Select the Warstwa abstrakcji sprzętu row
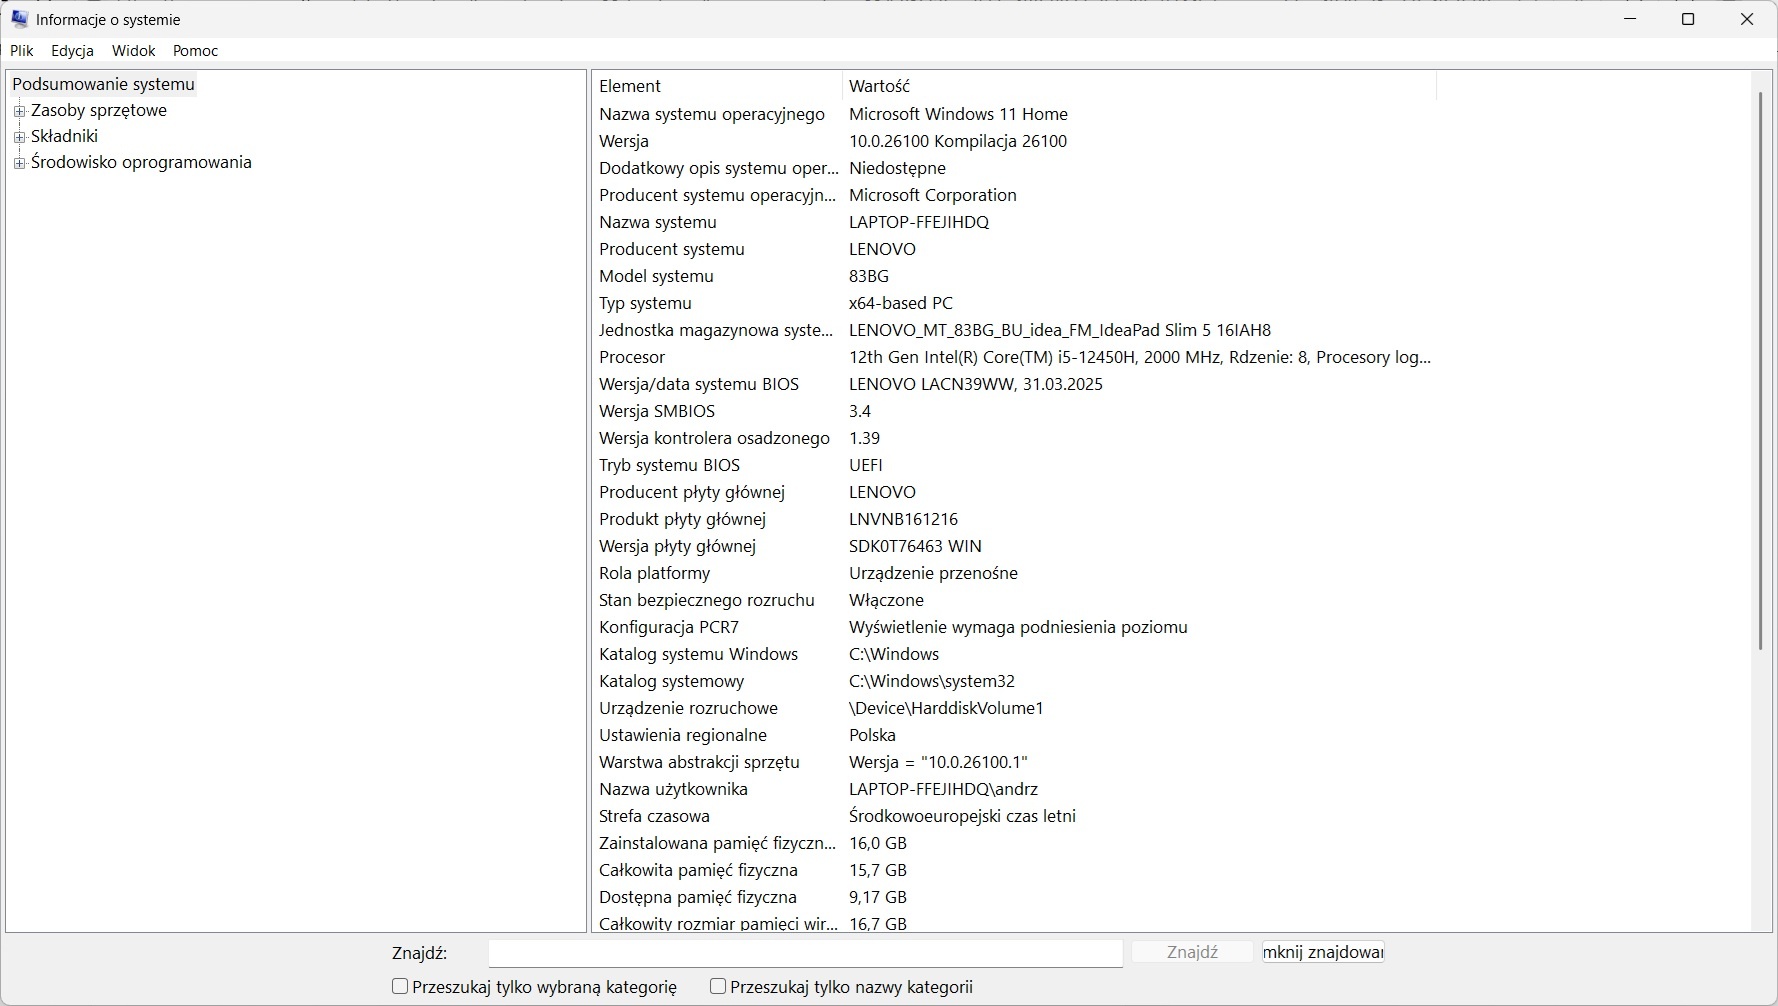The height and width of the screenshot is (1006, 1778). coord(1015,762)
